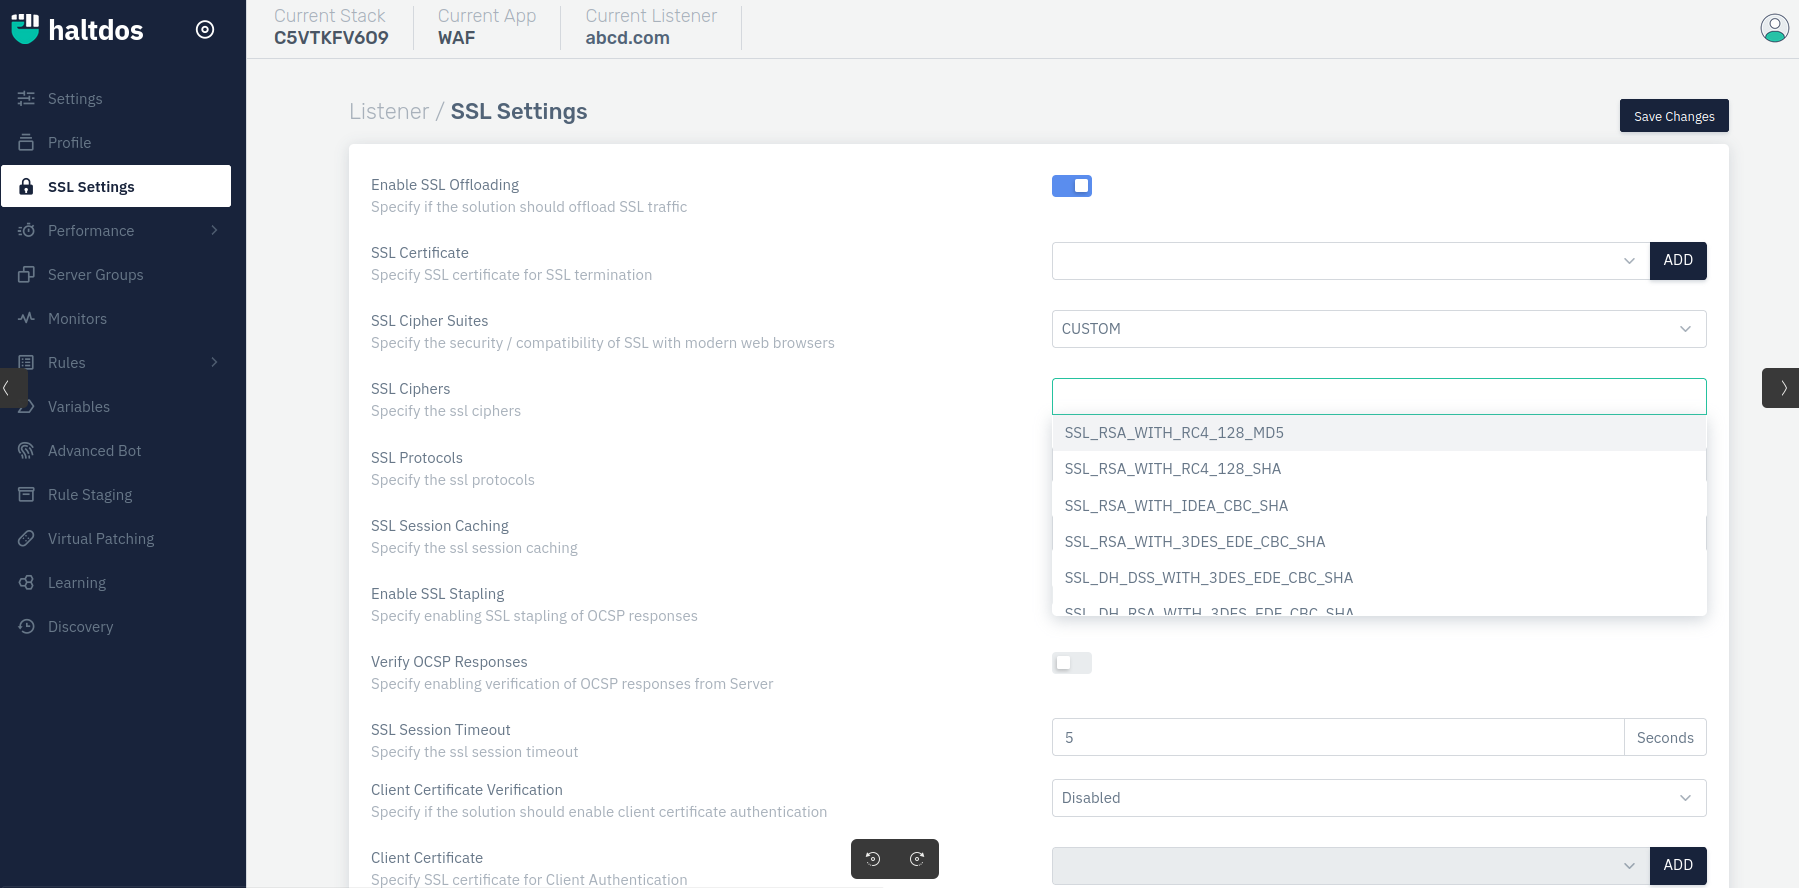Disable the Enable SSL Offloading toggle
The height and width of the screenshot is (888, 1799).
pyautogui.click(x=1071, y=186)
